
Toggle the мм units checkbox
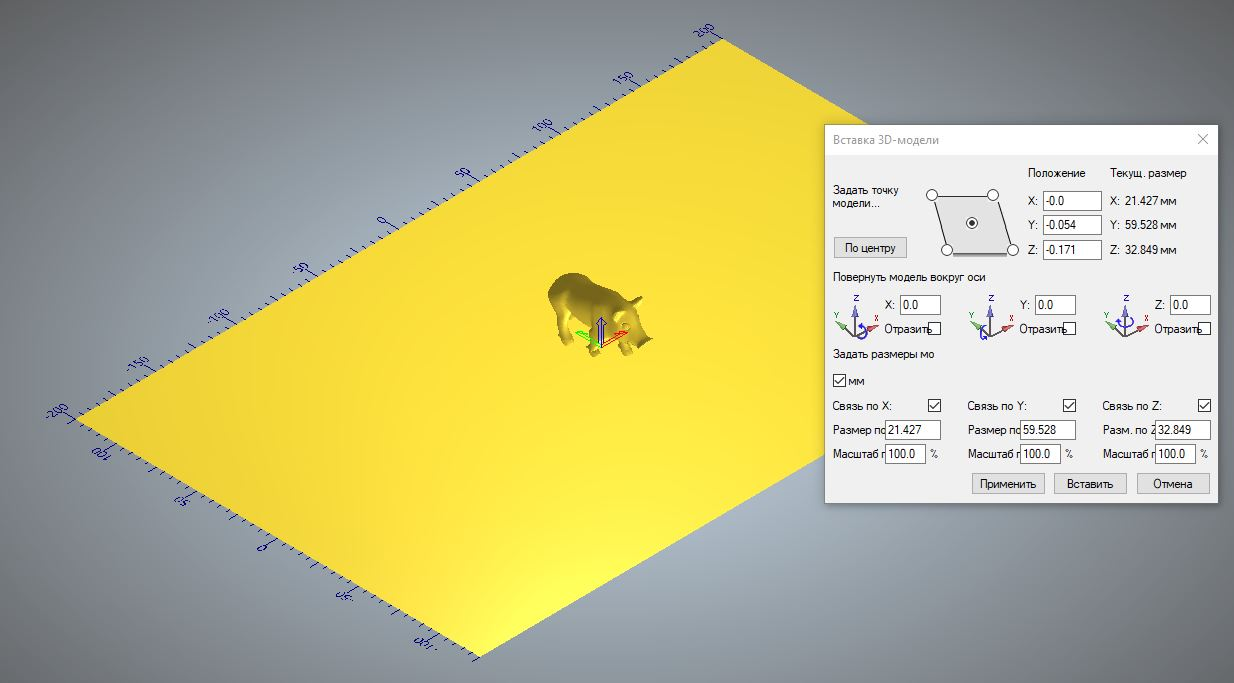[840, 380]
